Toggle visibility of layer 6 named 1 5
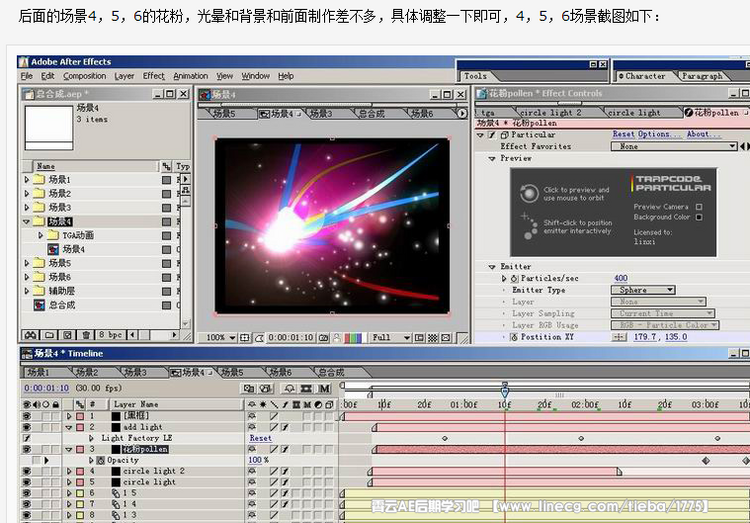Viewport: 750px width, 523px height. [x=27, y=493]
